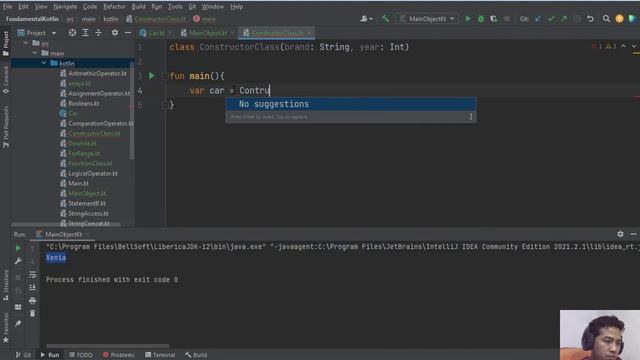The width and height of the screenshot is (640, 360).
Task: Open Project panel settings gear
Action: (x=115, y=33)
